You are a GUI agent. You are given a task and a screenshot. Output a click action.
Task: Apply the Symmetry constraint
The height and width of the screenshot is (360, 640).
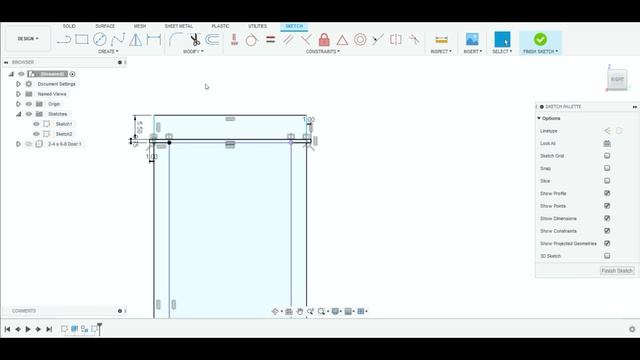[x=396, y=40]
